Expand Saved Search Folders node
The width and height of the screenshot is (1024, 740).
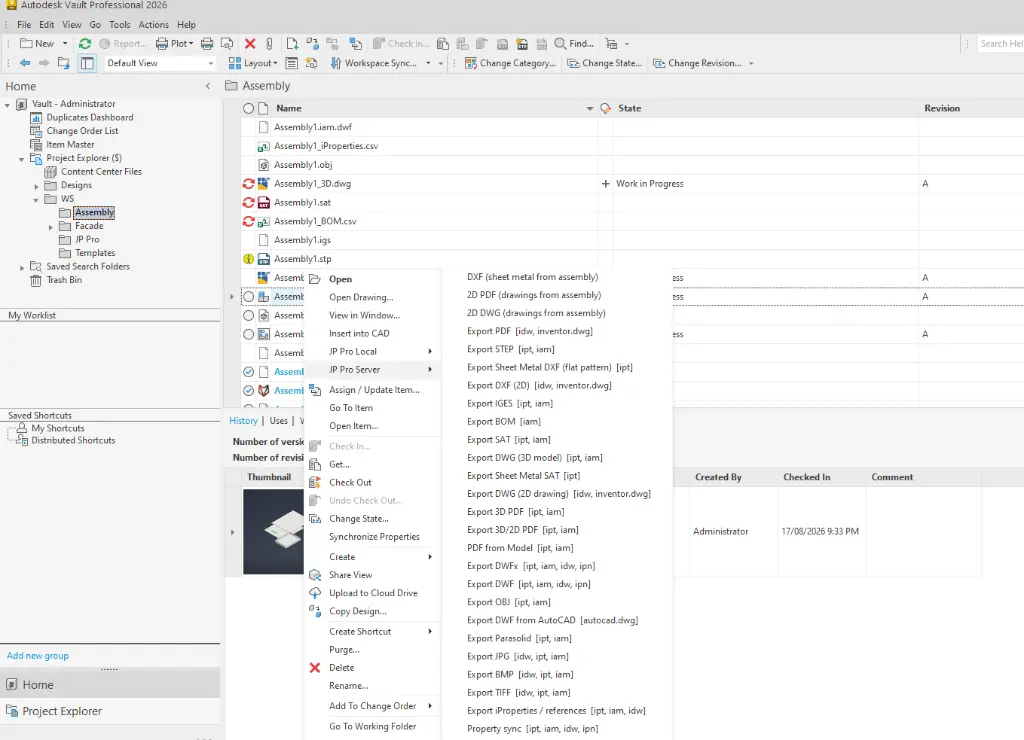pyautogui.click(x=22, y=267)
